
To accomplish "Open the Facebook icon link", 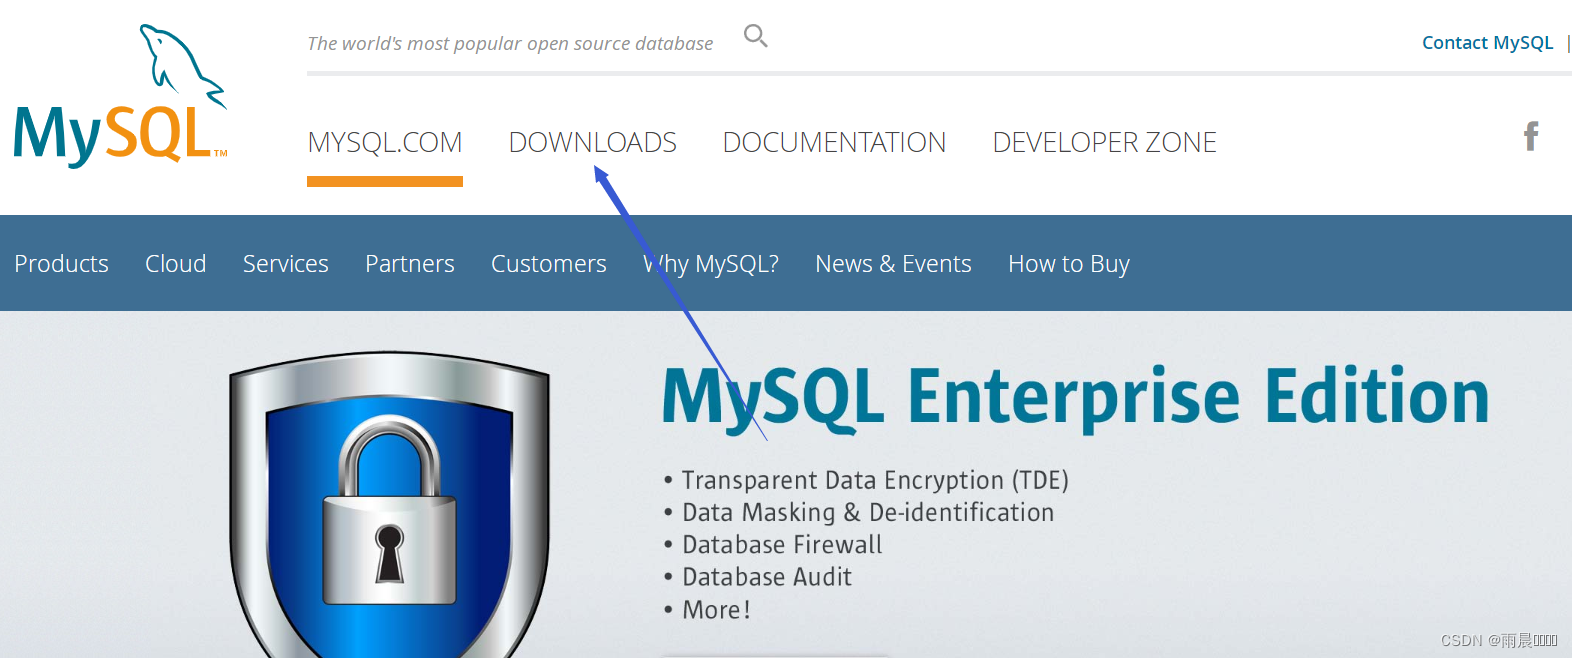I will pos(1531,136).
